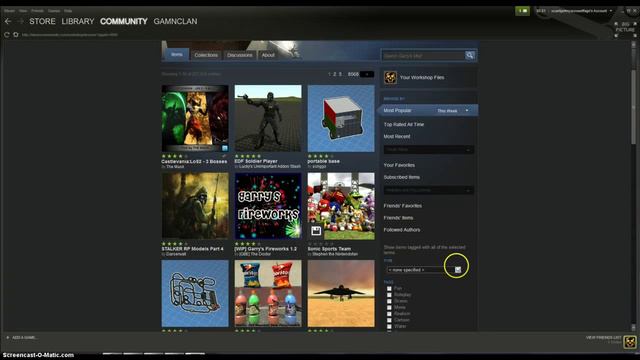Go to the COMMUNITY section
The width and height of the screenshot is (640, 360).
click(x=124, y=21)
